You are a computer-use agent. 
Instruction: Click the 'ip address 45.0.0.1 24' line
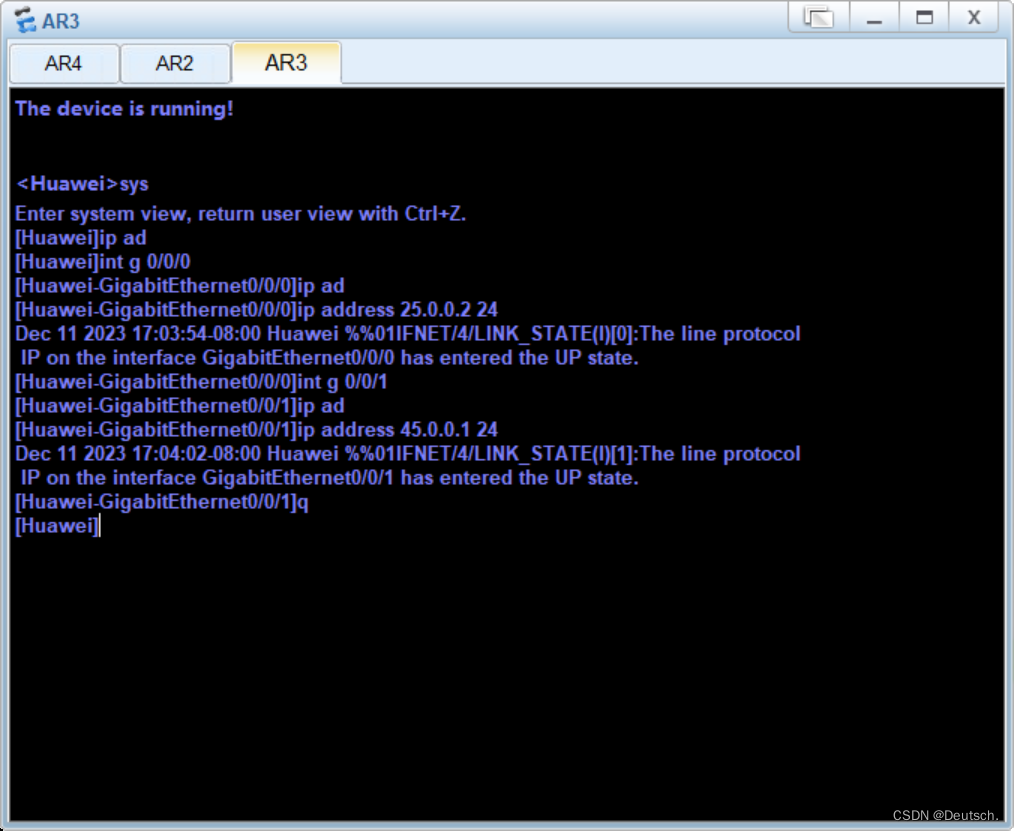(x=256, y=430)
